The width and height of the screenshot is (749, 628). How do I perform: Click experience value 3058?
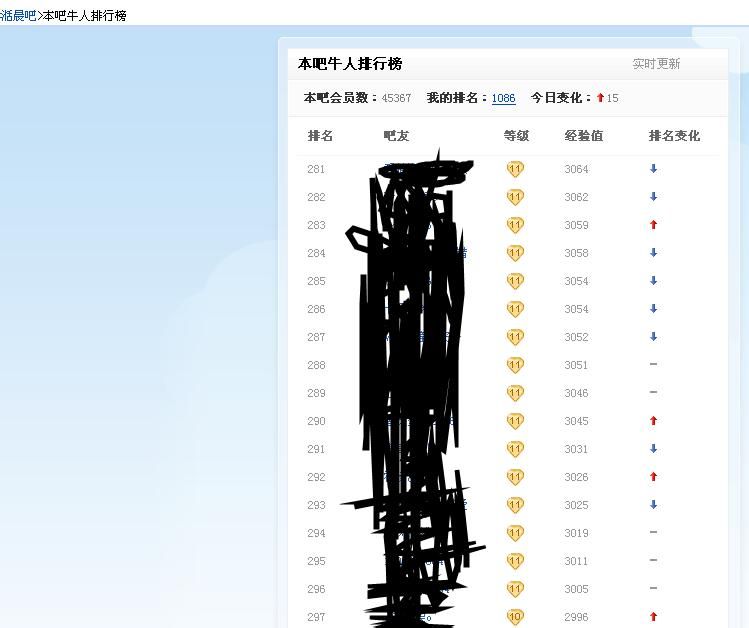[577, 253]
